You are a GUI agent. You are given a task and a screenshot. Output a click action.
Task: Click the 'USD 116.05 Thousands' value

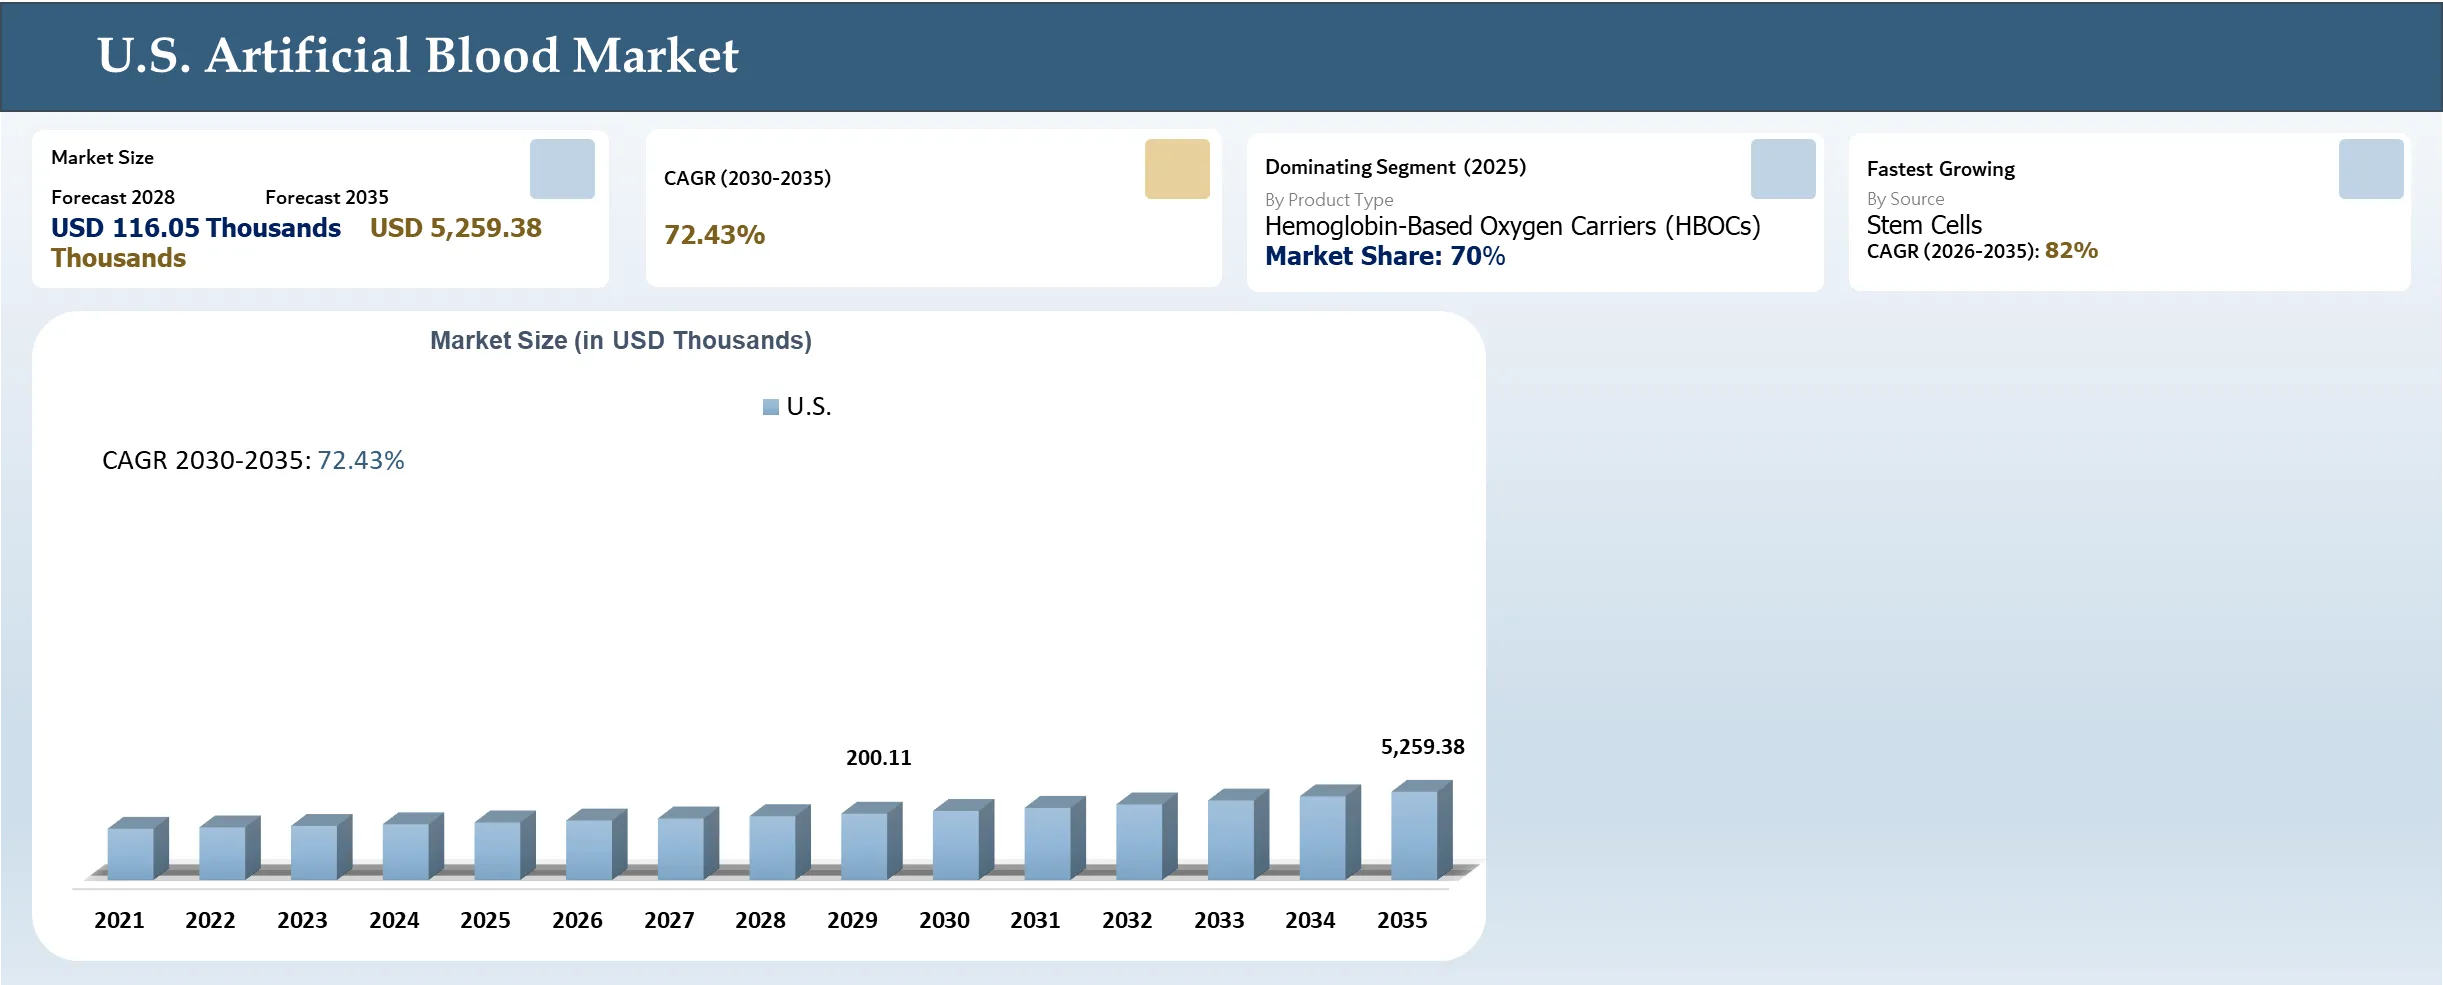click(x=196, y=228)
